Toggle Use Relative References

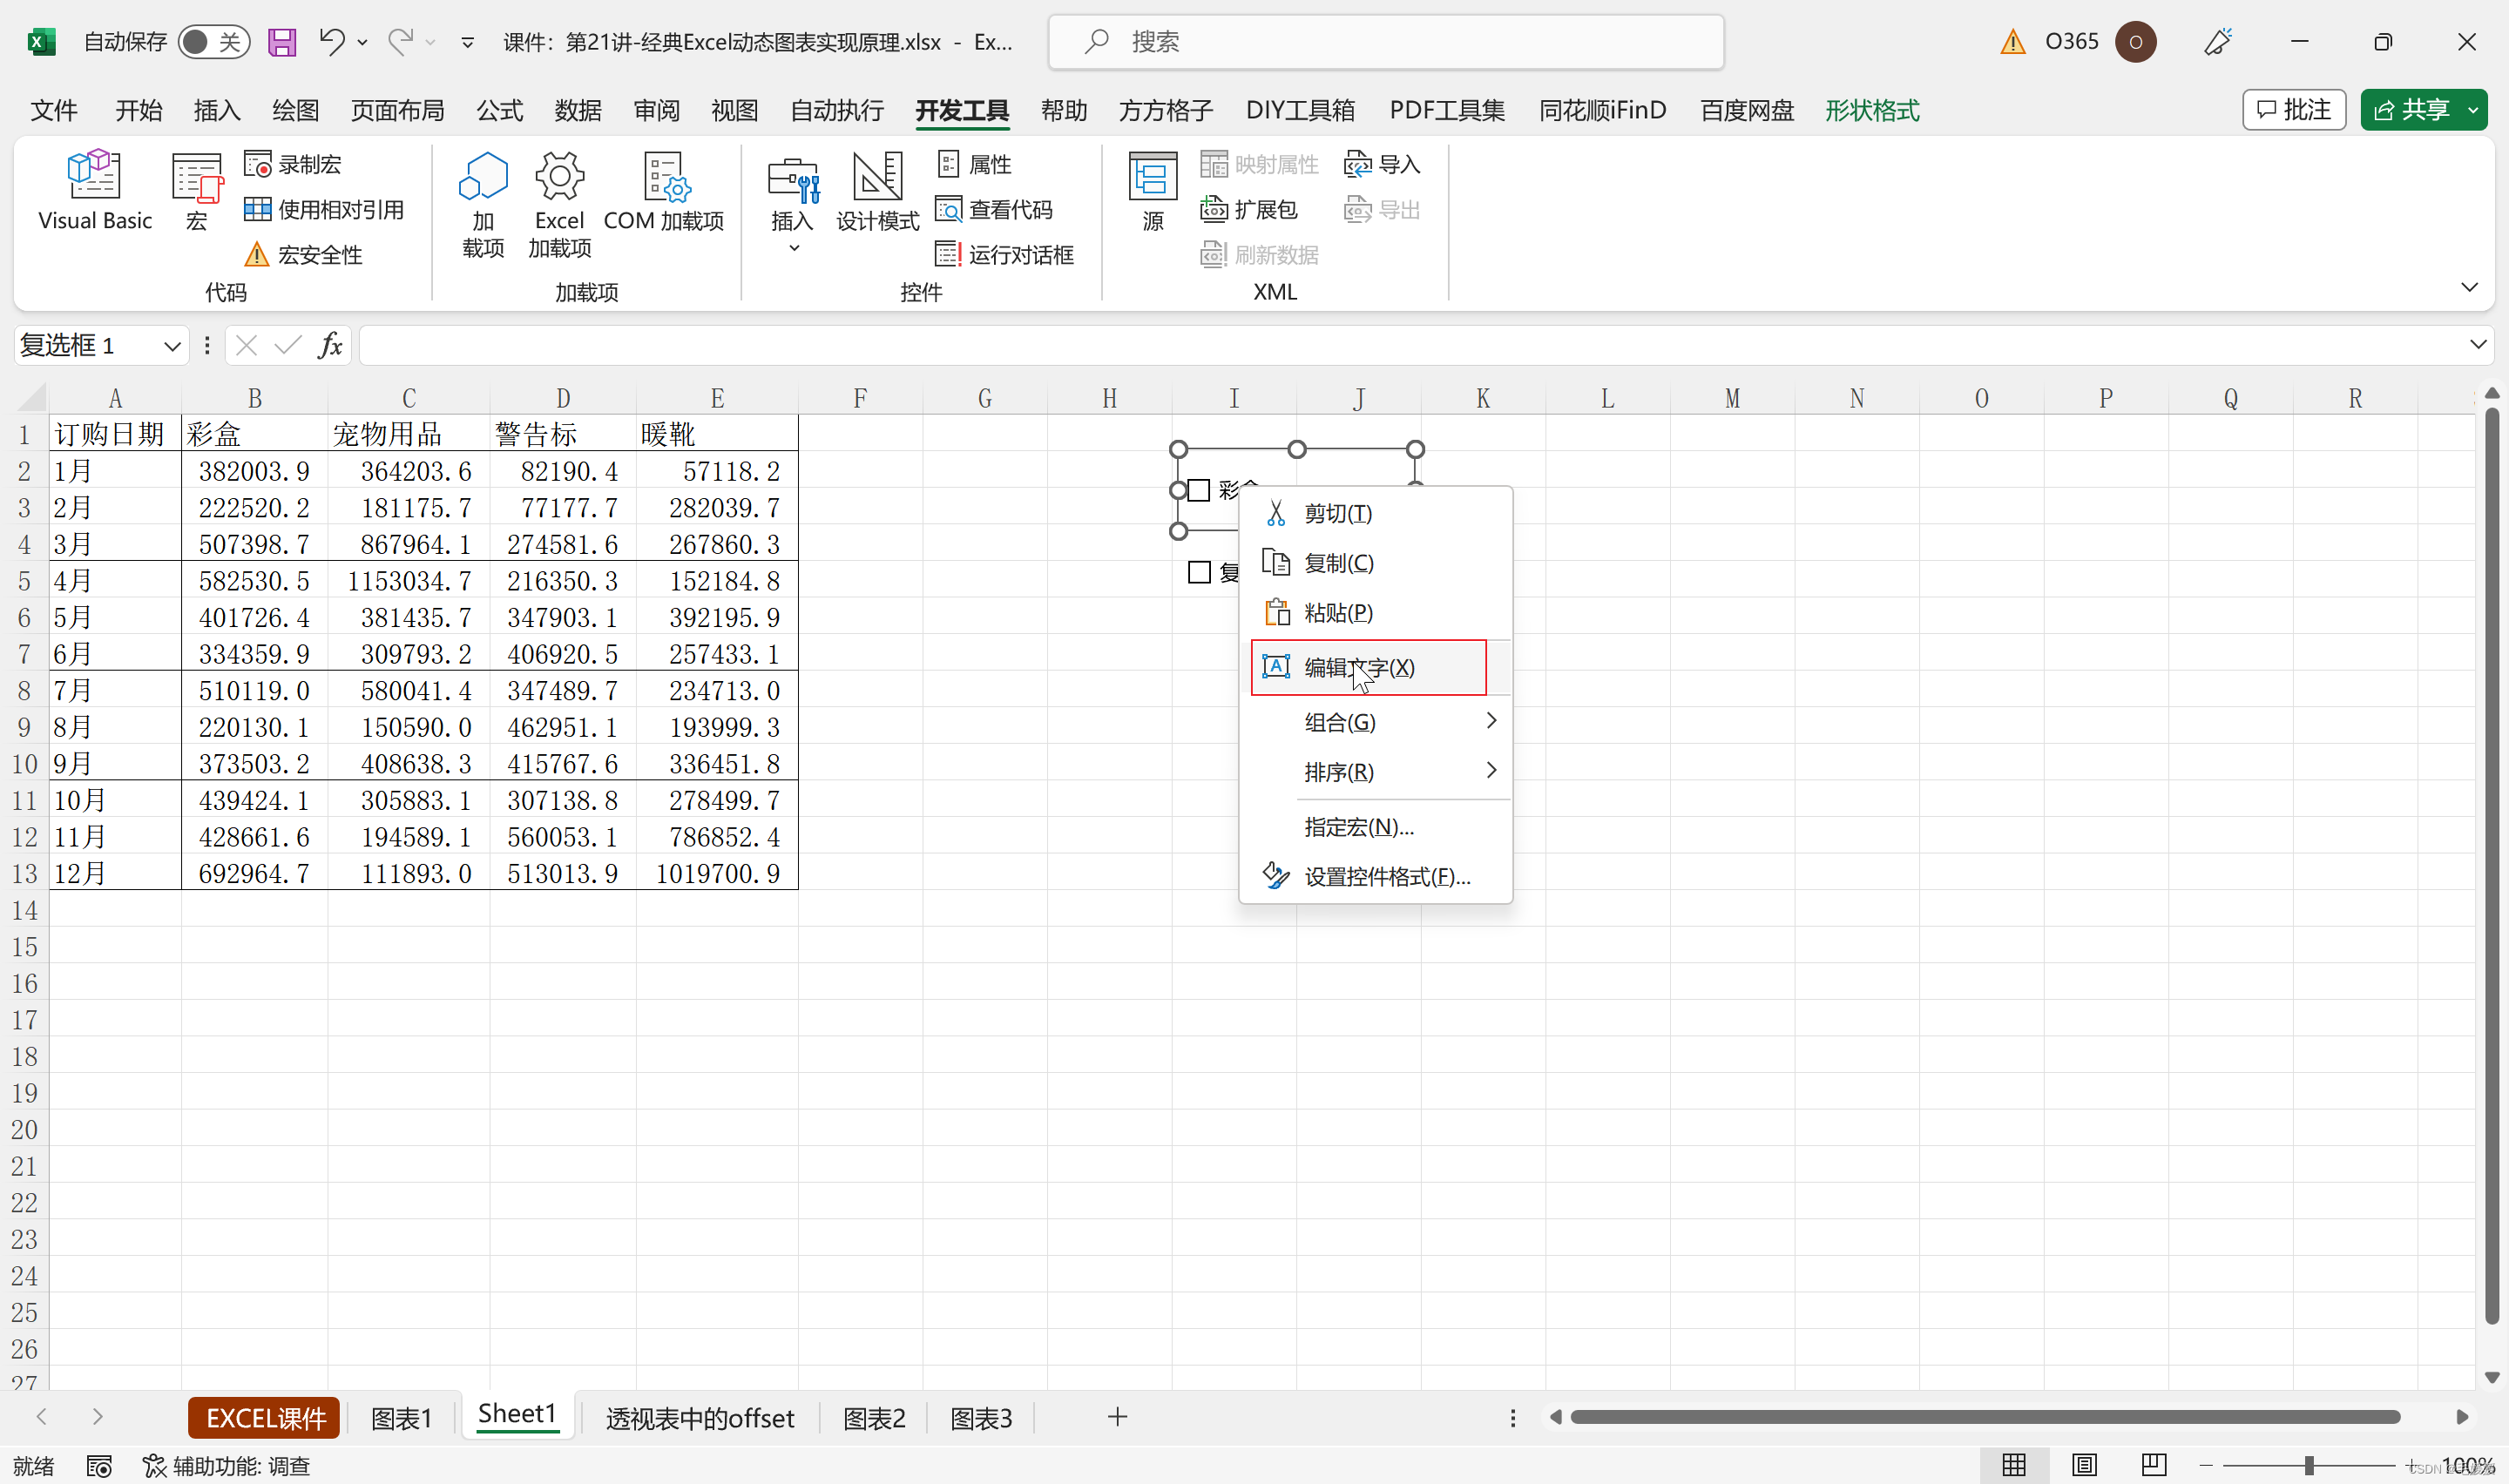click(324, 209)
